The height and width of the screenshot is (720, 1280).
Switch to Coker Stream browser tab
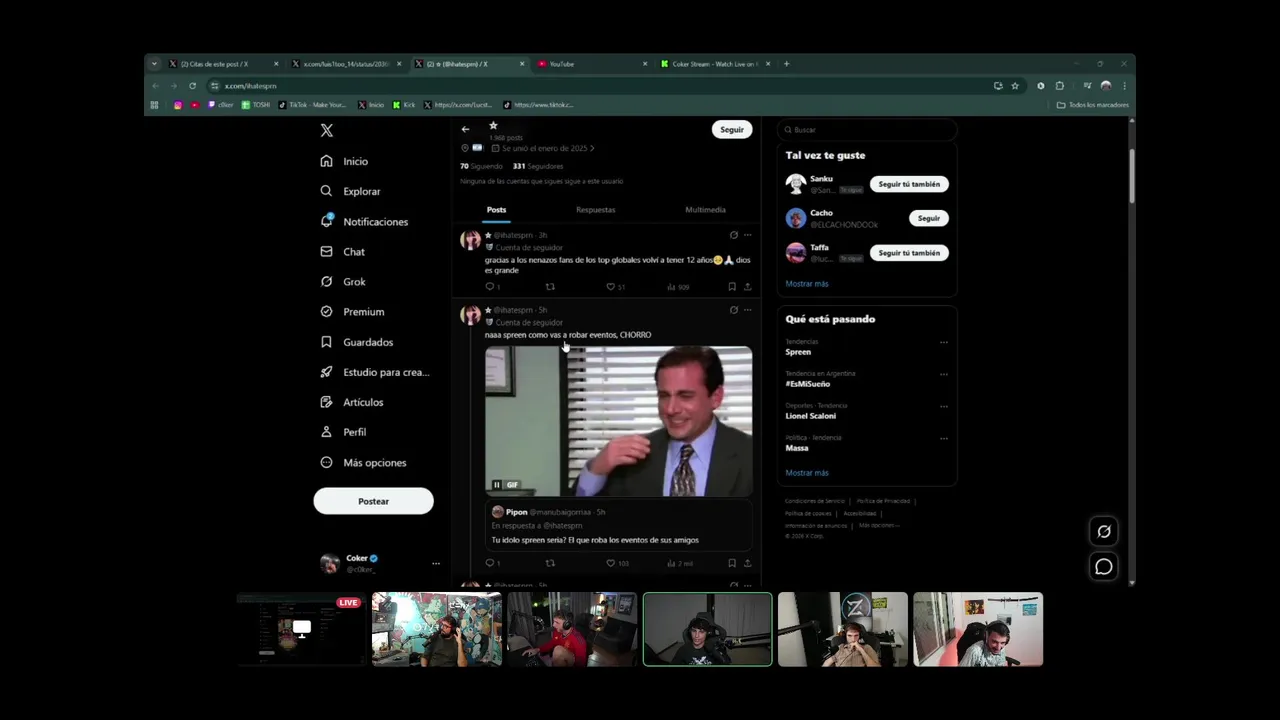(715, 64)
